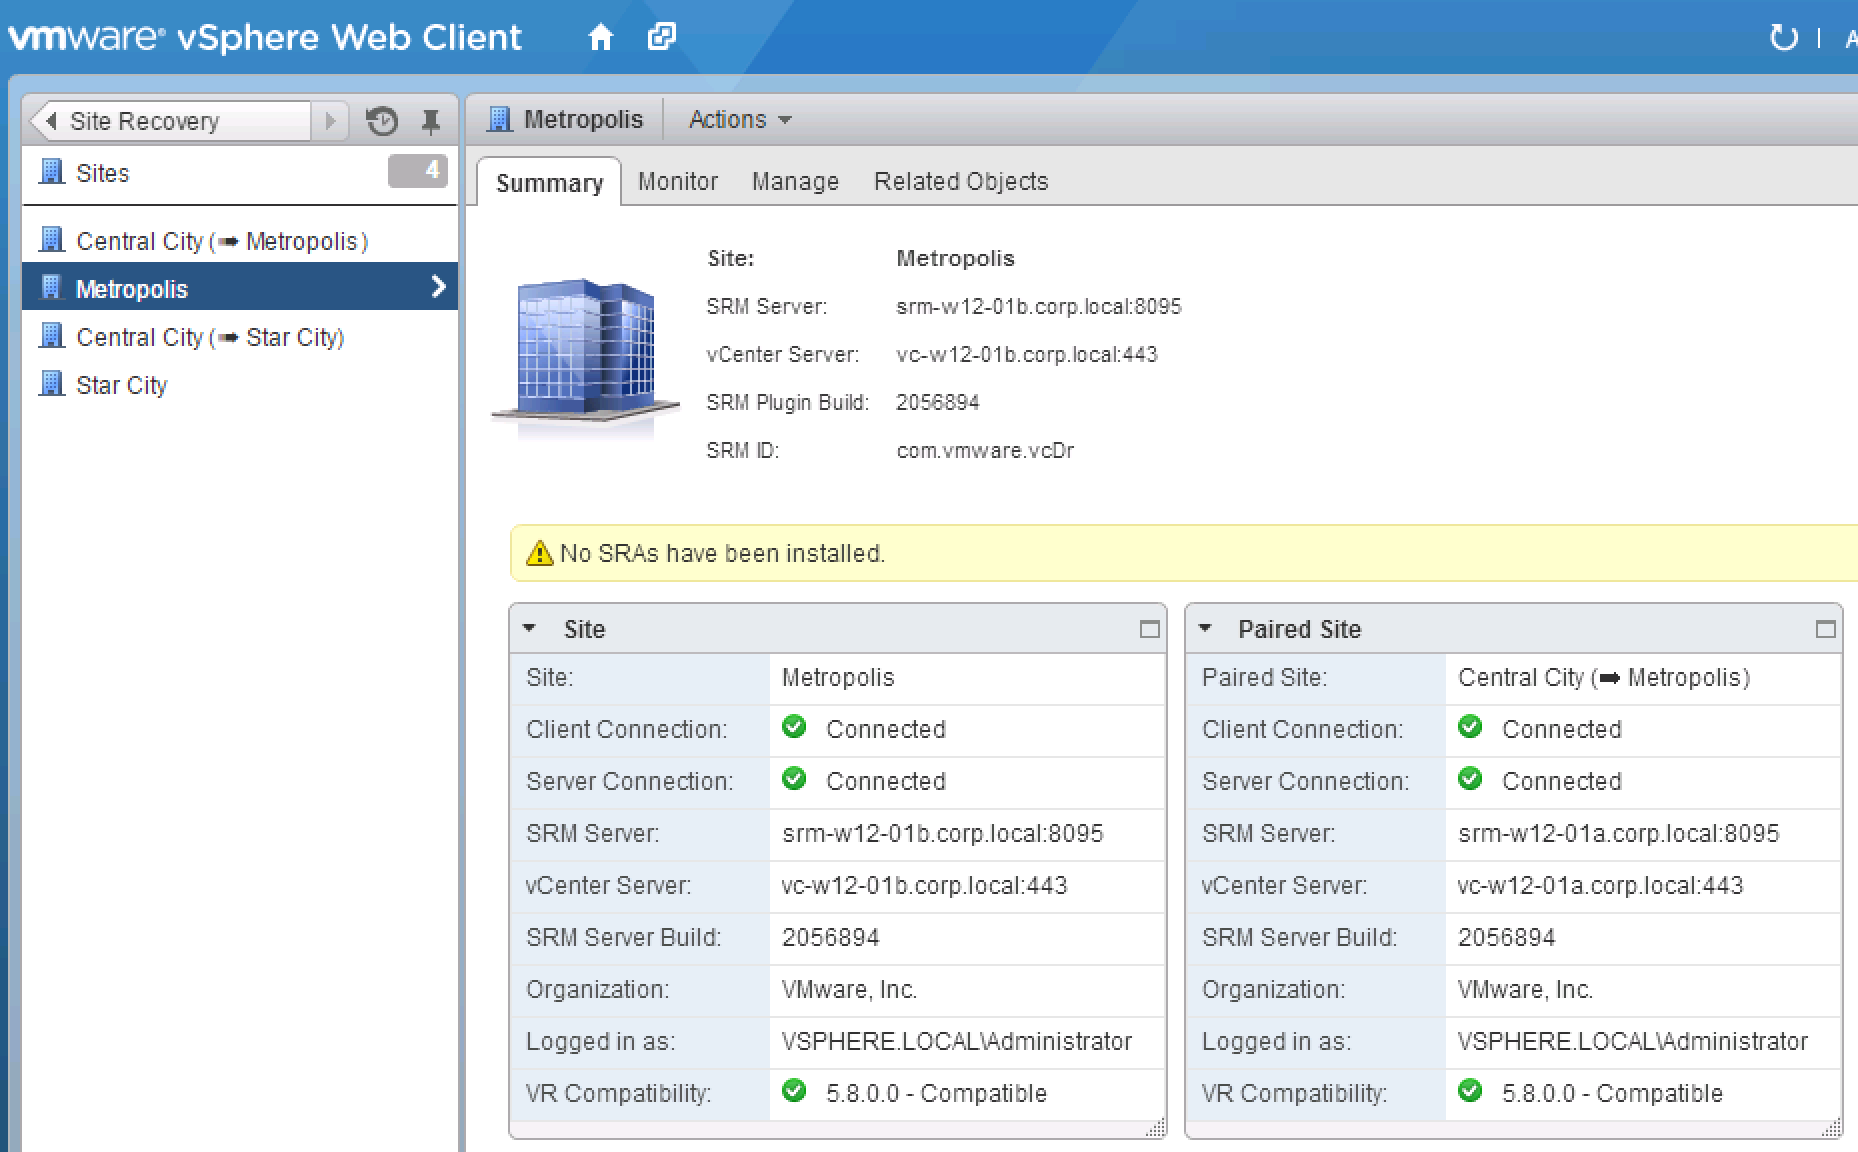Image resolution: width=1858 pixels, height=1152 pixels.
Task: Click the Sites count badge showing 4
Action: [417, 171]
